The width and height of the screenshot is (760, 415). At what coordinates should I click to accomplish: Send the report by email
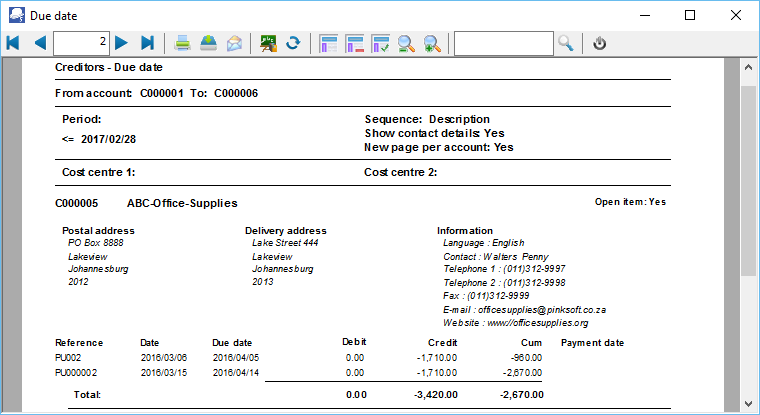[x=234, y=43]
